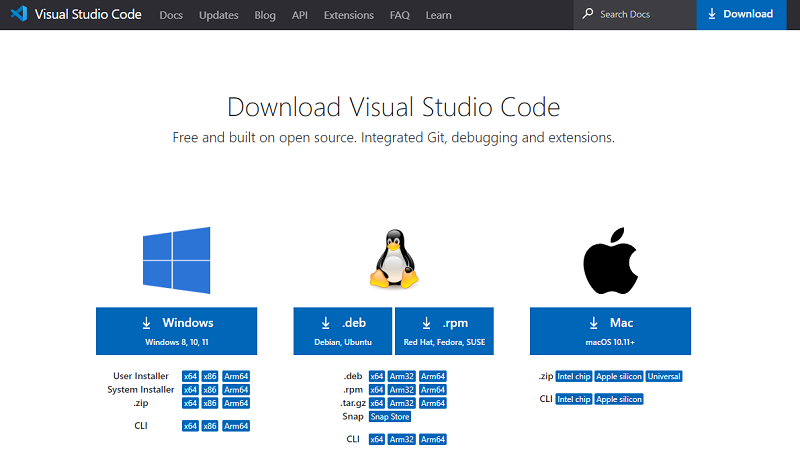Open the Learn section
The image size is (800, 451).
click(438, 15)
